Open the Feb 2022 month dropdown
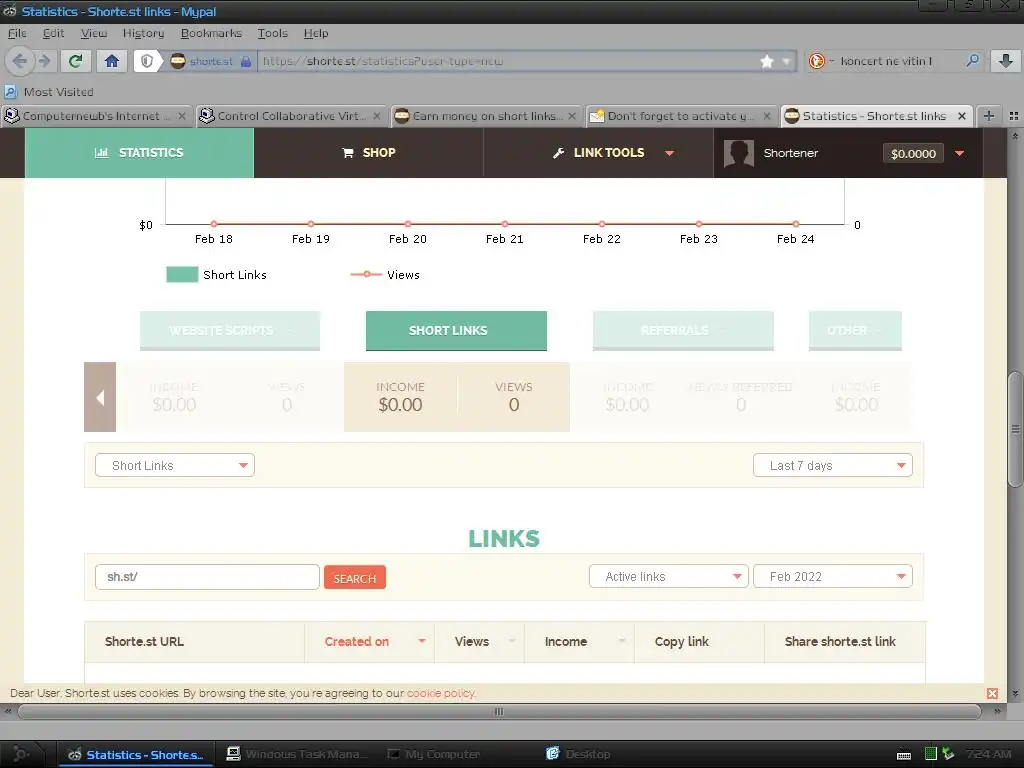This screenshot has height=768, width=1024. pyautogui.click(x=833, y=577)
